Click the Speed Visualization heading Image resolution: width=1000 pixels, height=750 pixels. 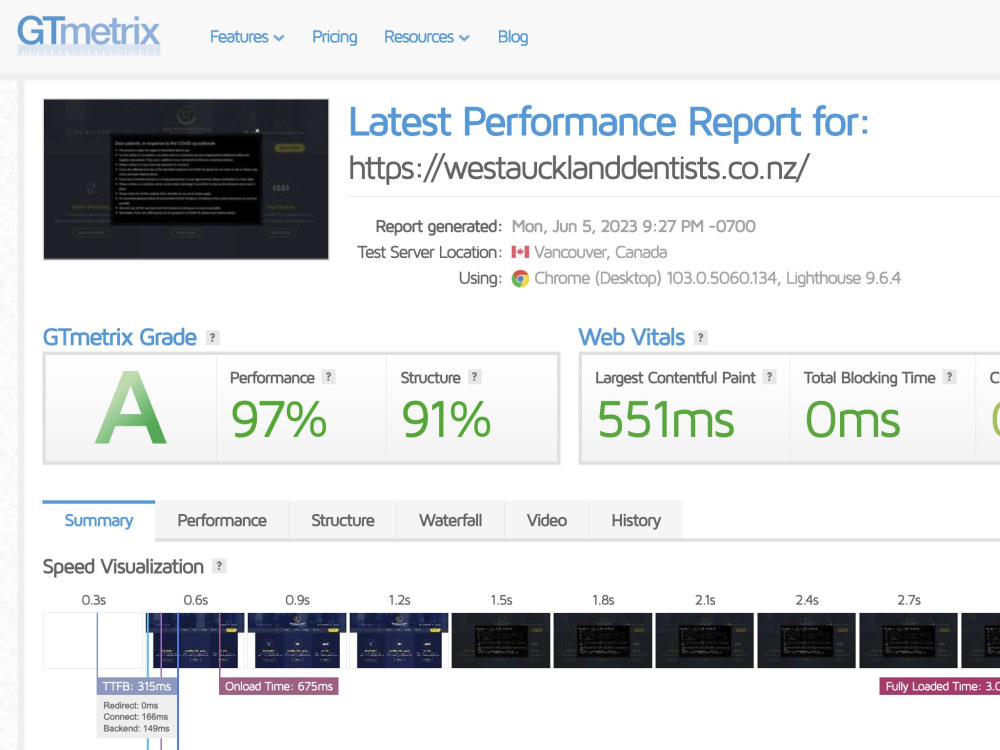(x=123, y=566)
